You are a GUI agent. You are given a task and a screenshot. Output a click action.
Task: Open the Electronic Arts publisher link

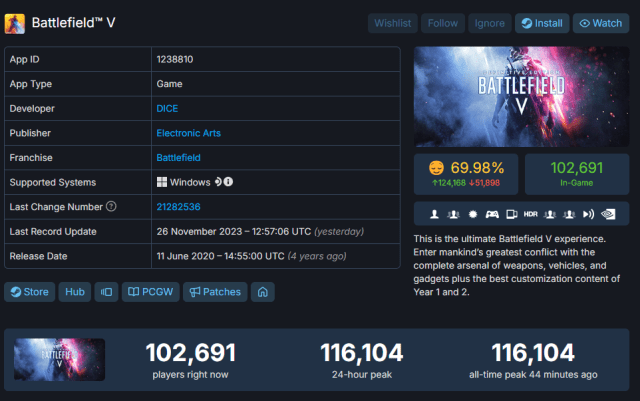pos(188,133)
